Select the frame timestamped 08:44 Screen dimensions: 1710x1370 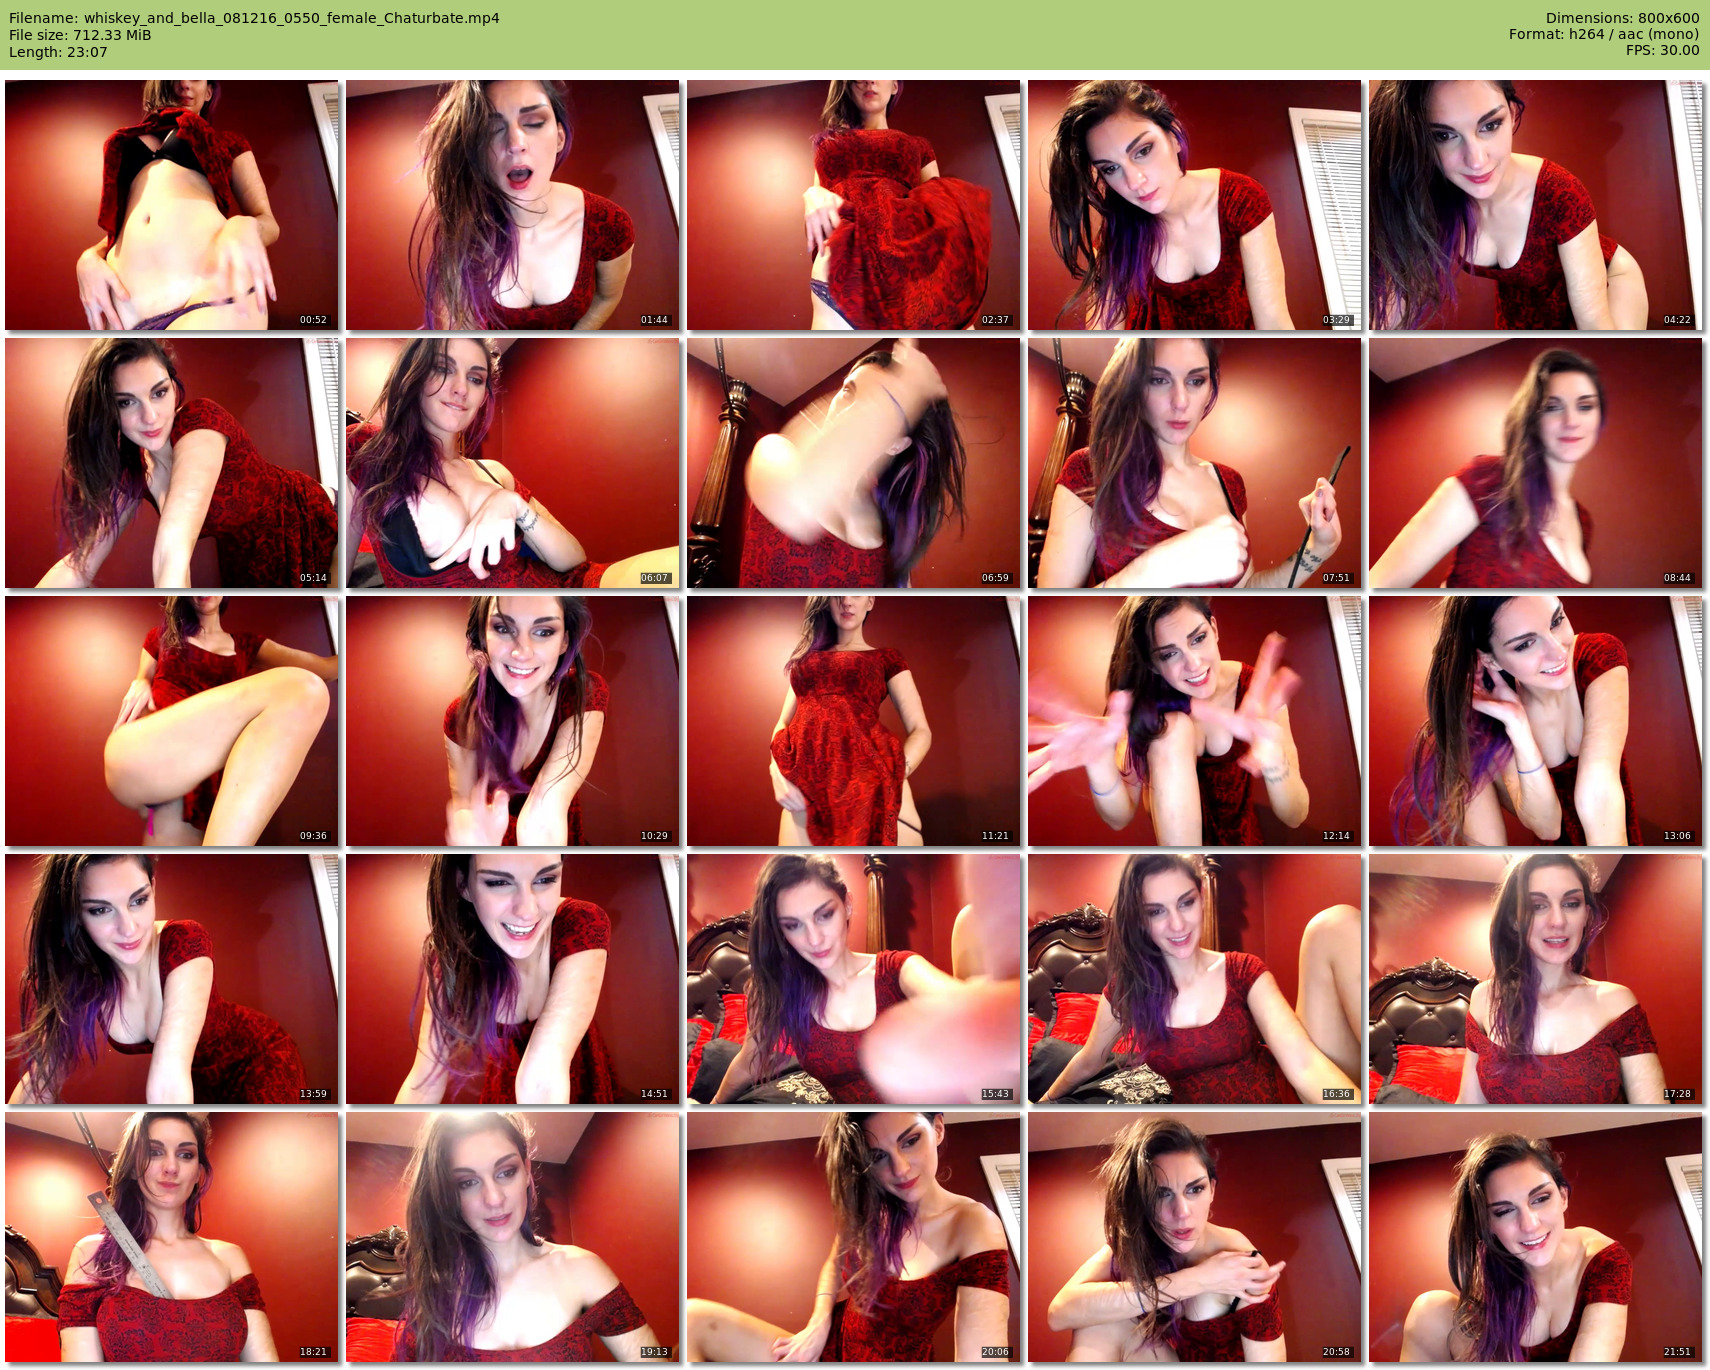pos(1535,463)
